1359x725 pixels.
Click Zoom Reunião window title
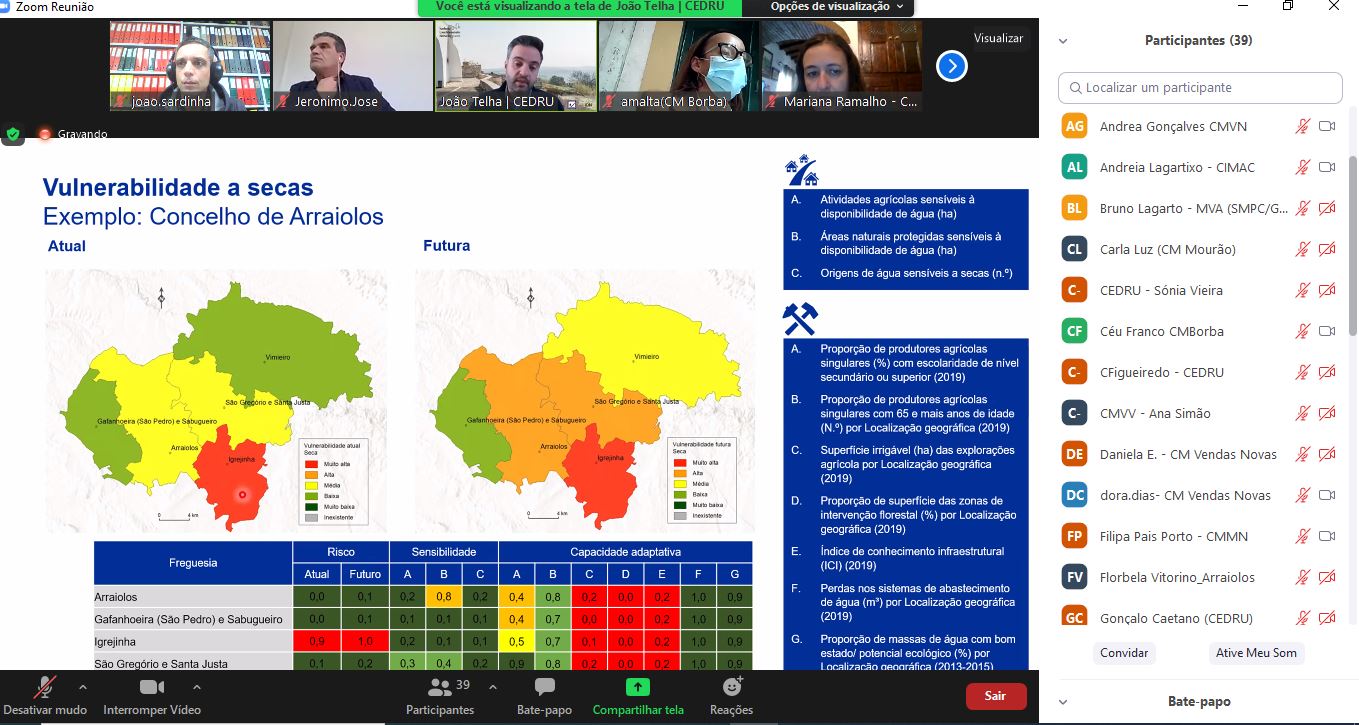(x=55, y=7)
